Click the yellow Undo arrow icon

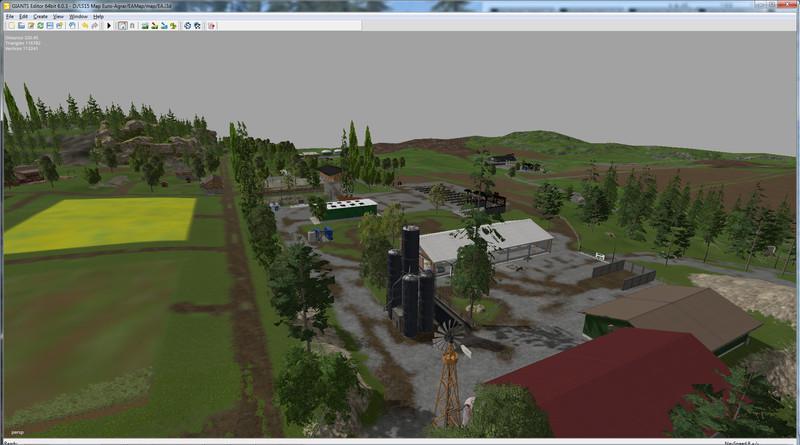(x=85, y=26)
